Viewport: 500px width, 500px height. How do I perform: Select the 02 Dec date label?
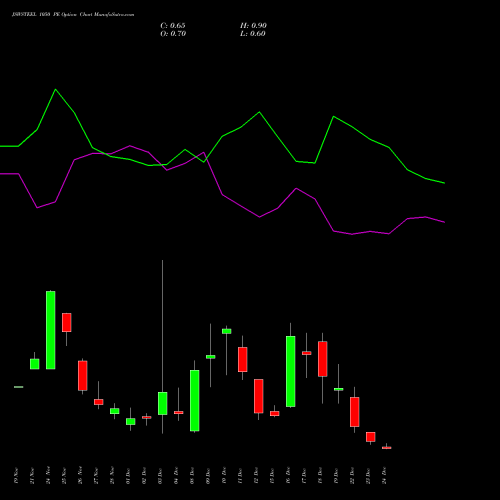pos(144,476)
